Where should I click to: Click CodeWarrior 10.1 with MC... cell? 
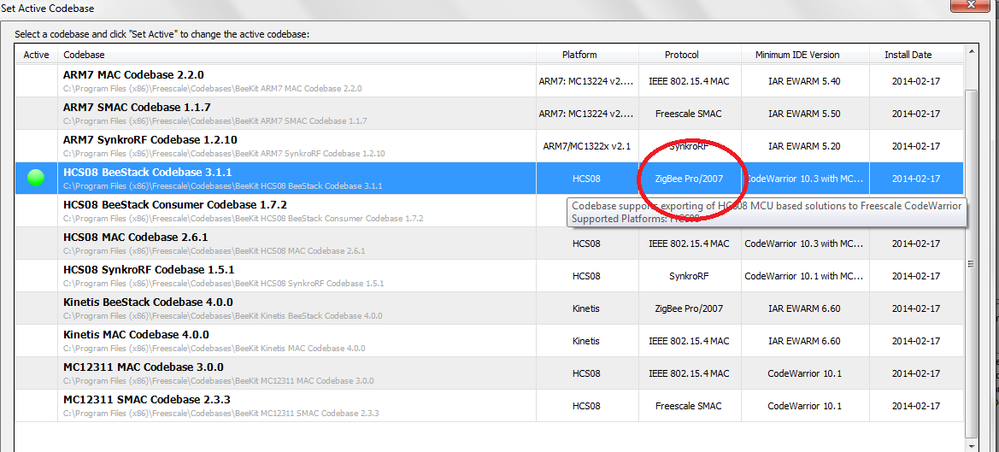804,277
